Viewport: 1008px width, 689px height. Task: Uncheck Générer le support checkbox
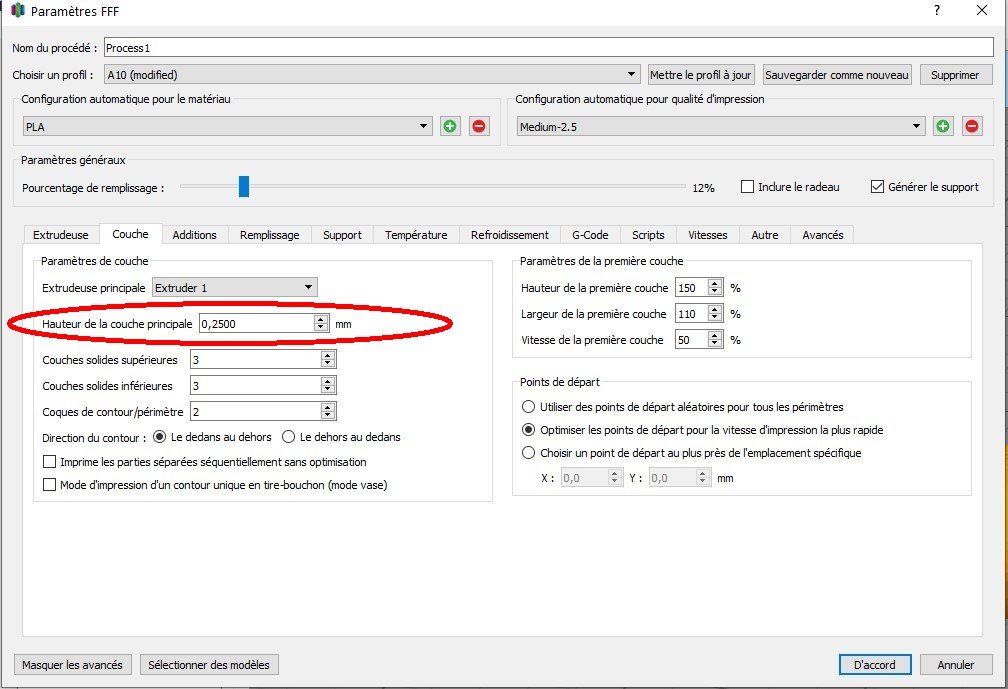click(877, 187)
